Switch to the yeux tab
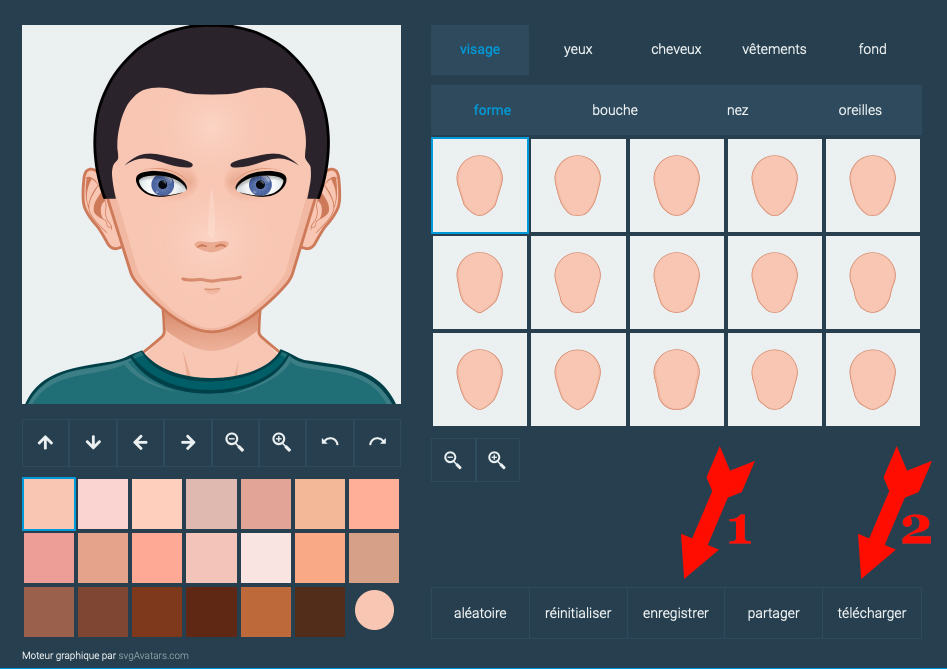947x669 pixels. coord(578,50)
